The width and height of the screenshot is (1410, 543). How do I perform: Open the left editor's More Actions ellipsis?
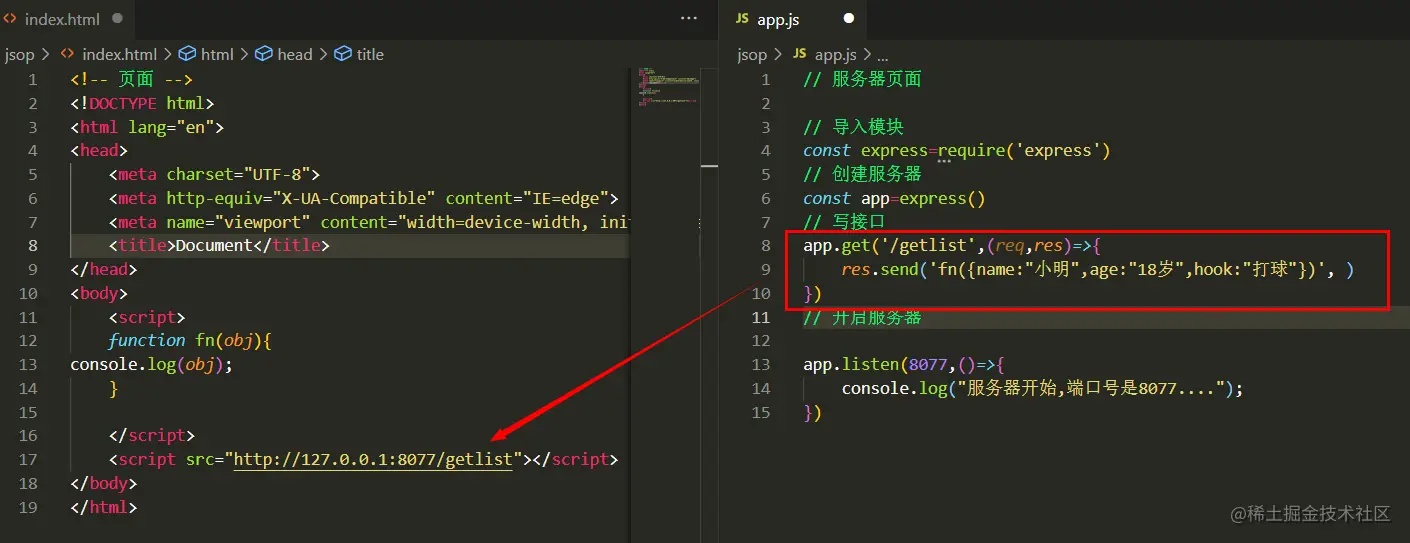(689, 18)
